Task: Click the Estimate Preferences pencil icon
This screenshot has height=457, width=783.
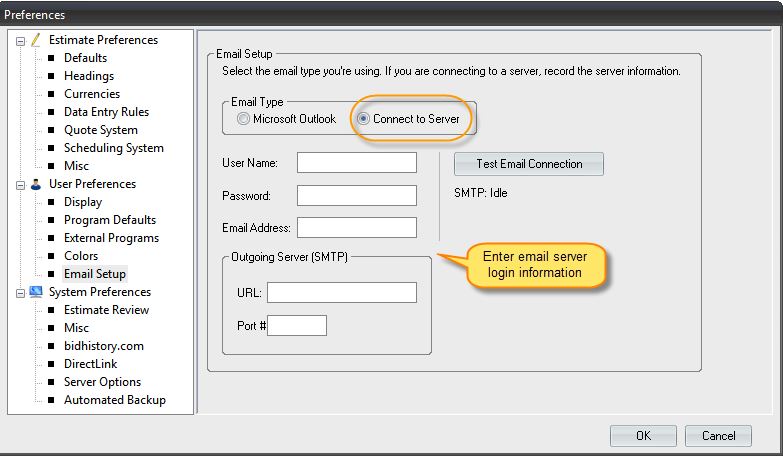Action: pos(36,40)
